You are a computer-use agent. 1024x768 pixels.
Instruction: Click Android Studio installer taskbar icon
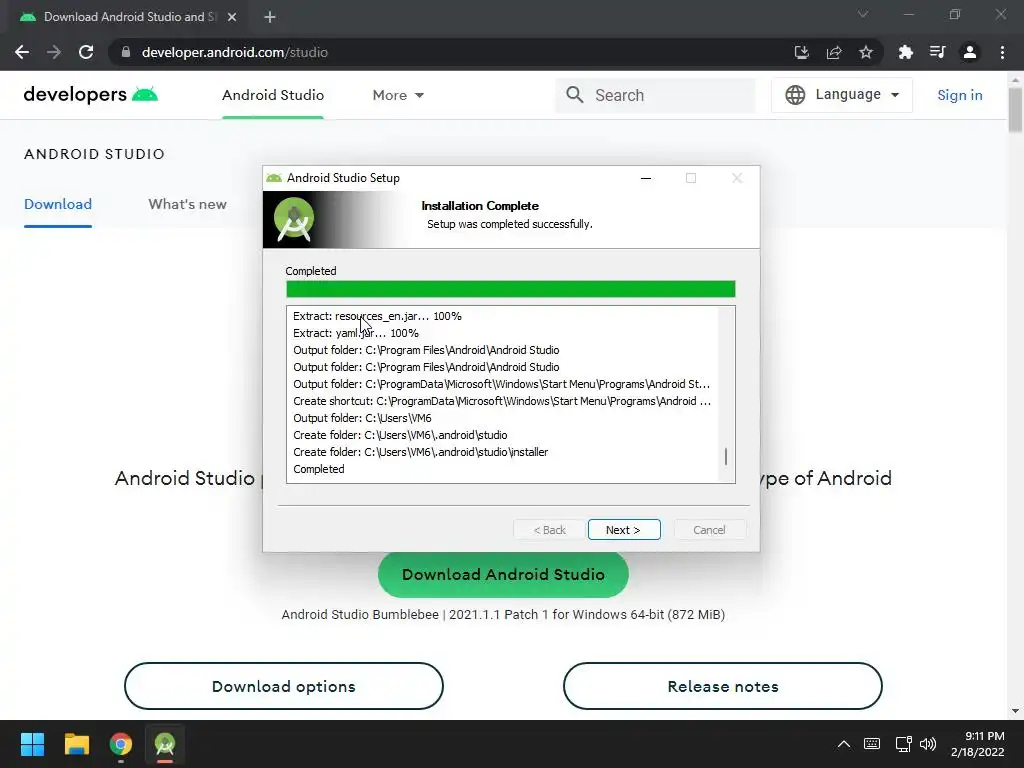point(165,744)
